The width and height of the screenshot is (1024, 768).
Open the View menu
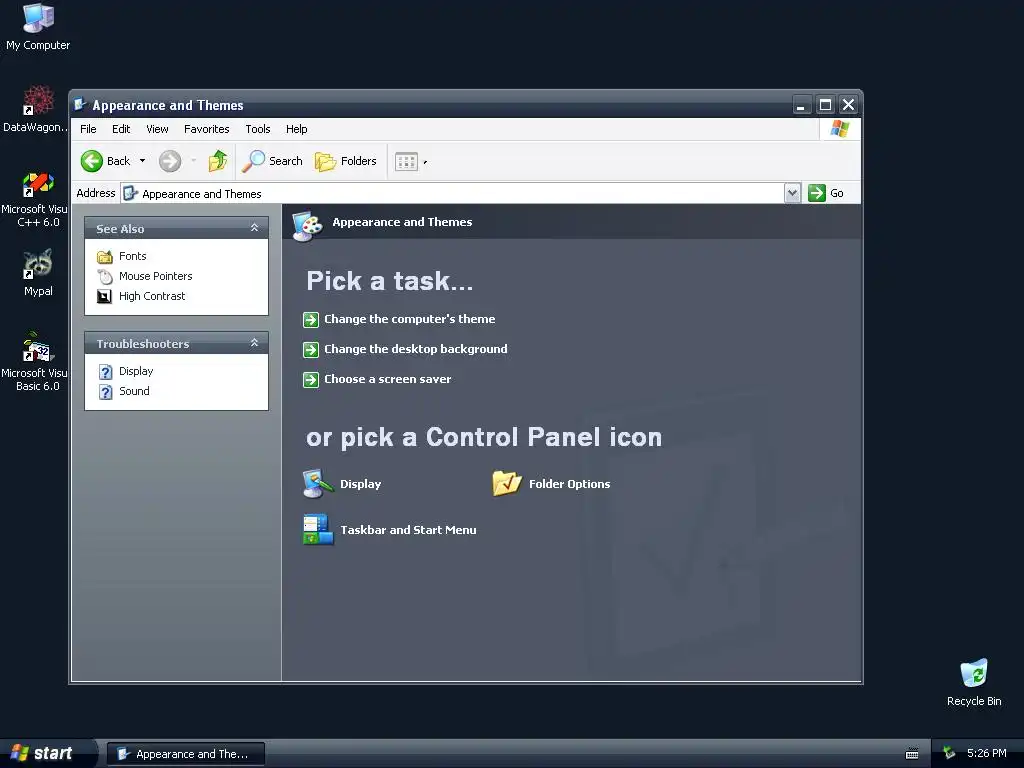click(x=157, y=129)
